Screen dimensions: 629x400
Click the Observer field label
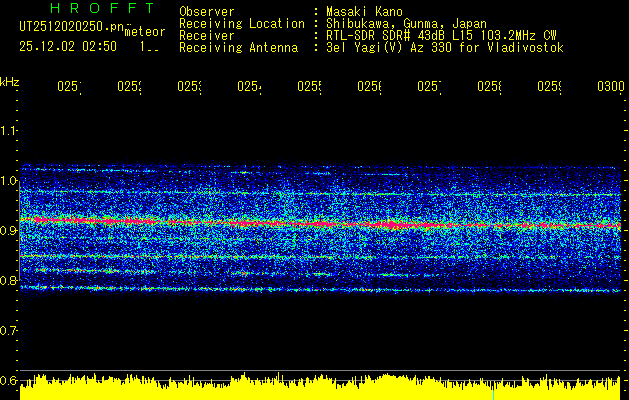[207, 12]
